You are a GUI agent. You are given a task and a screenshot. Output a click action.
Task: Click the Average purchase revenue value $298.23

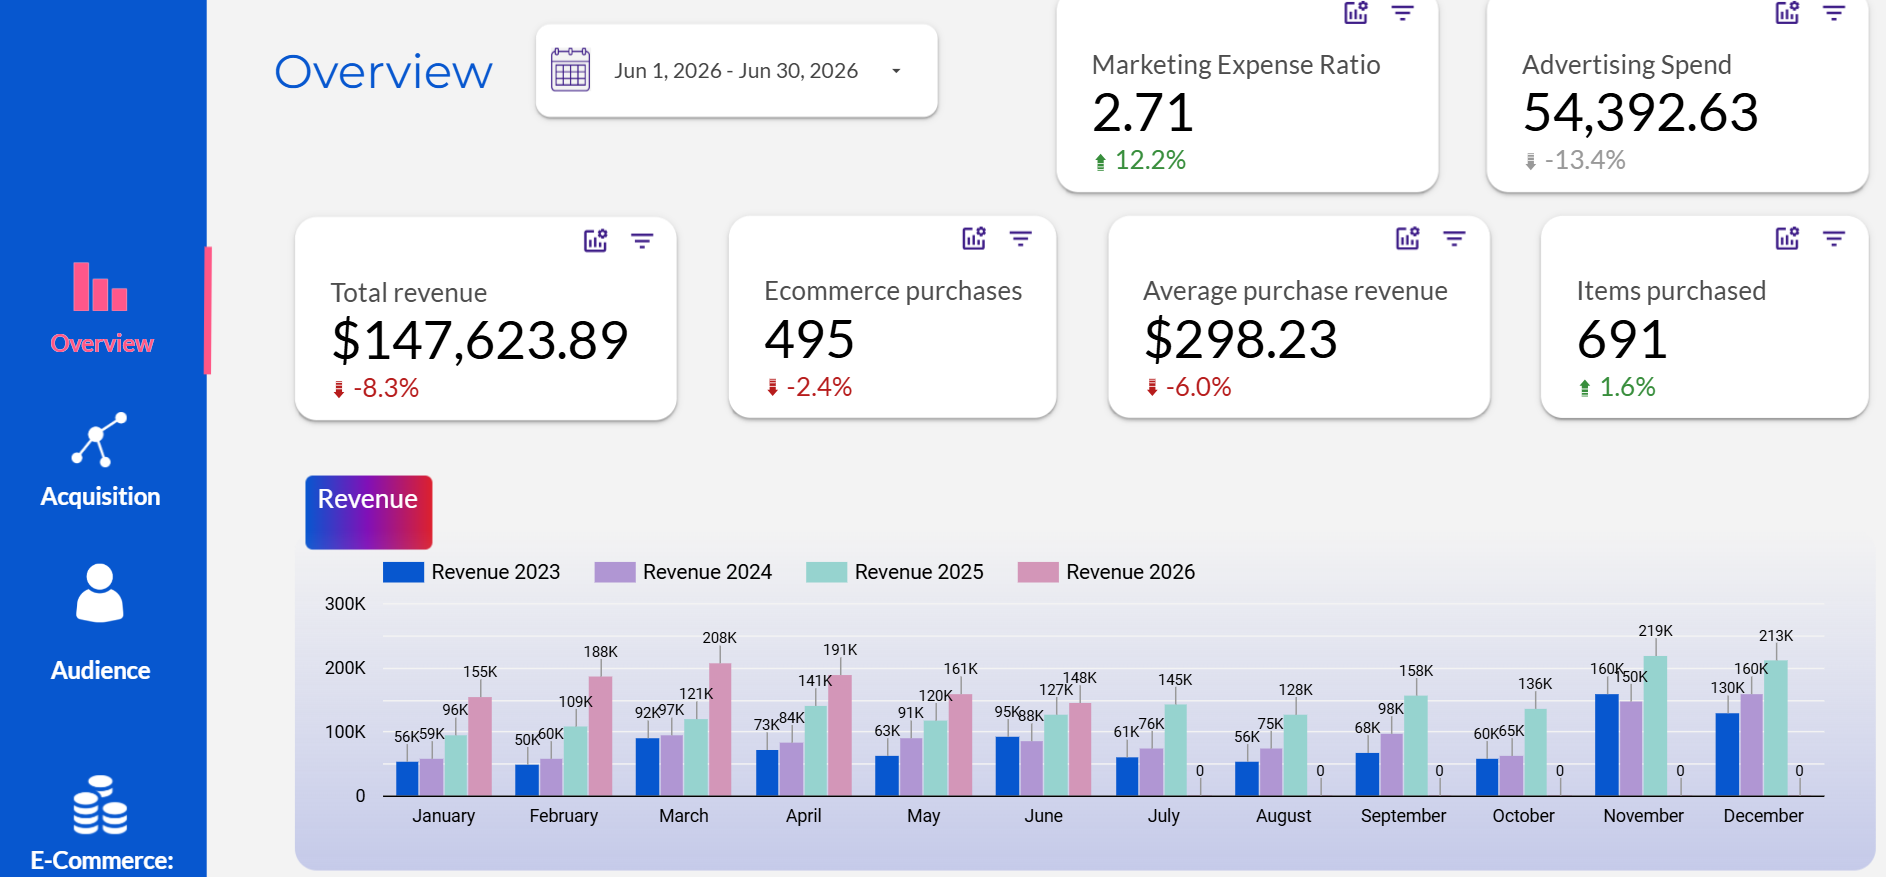(1241, 339)
